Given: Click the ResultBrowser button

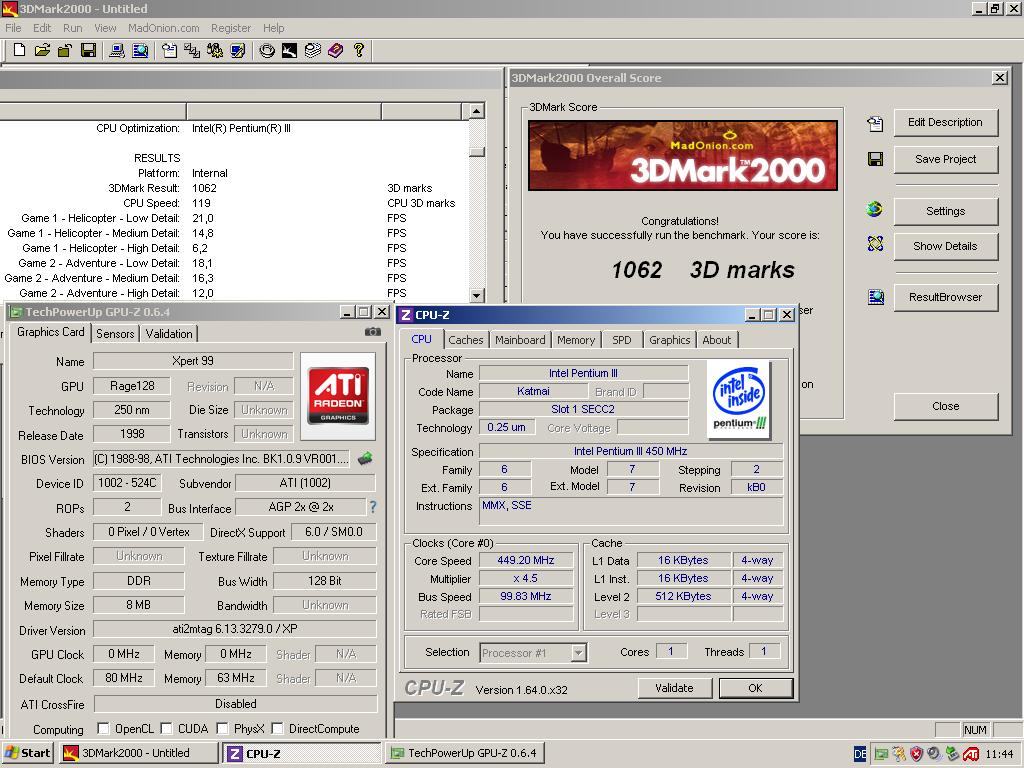Looking at the screenshot, I should (x=945, y=297).
